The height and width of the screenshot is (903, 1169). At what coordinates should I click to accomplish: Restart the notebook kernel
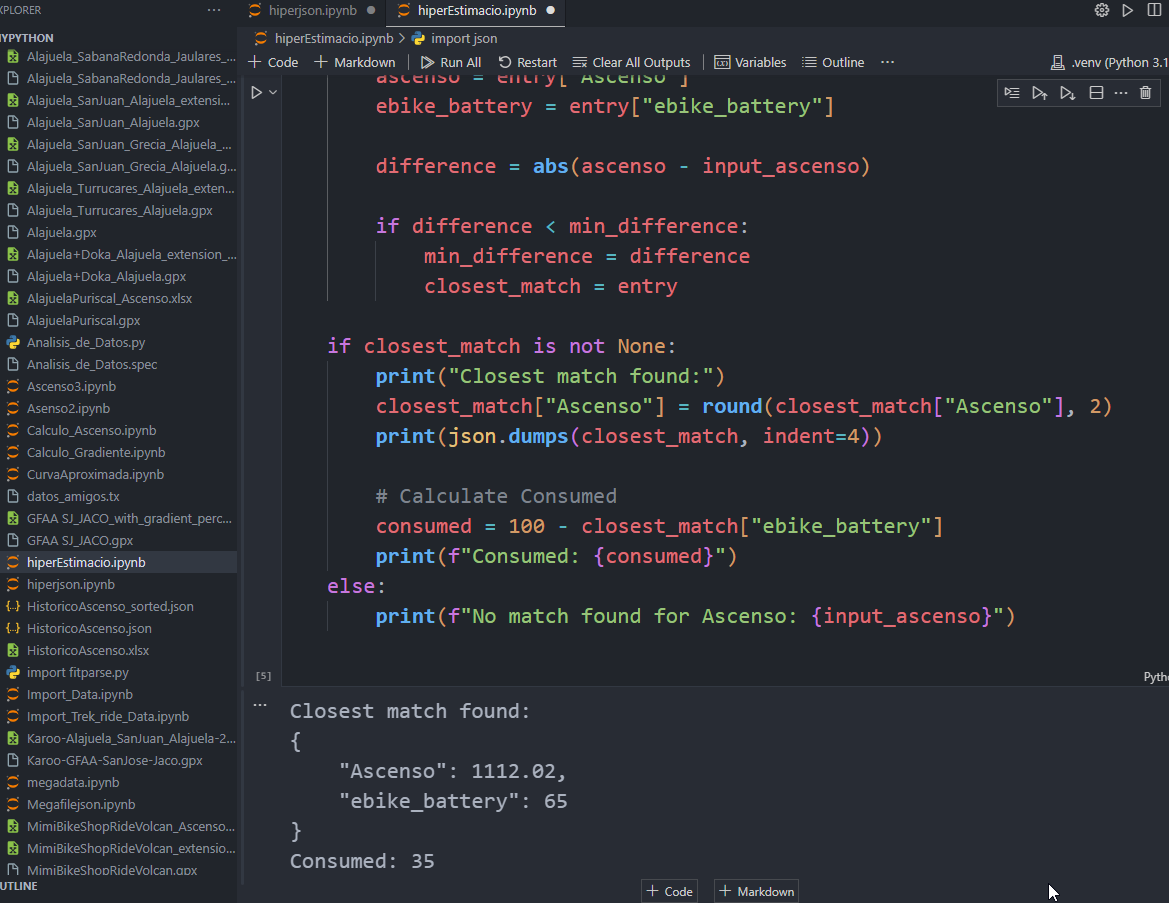527,62
